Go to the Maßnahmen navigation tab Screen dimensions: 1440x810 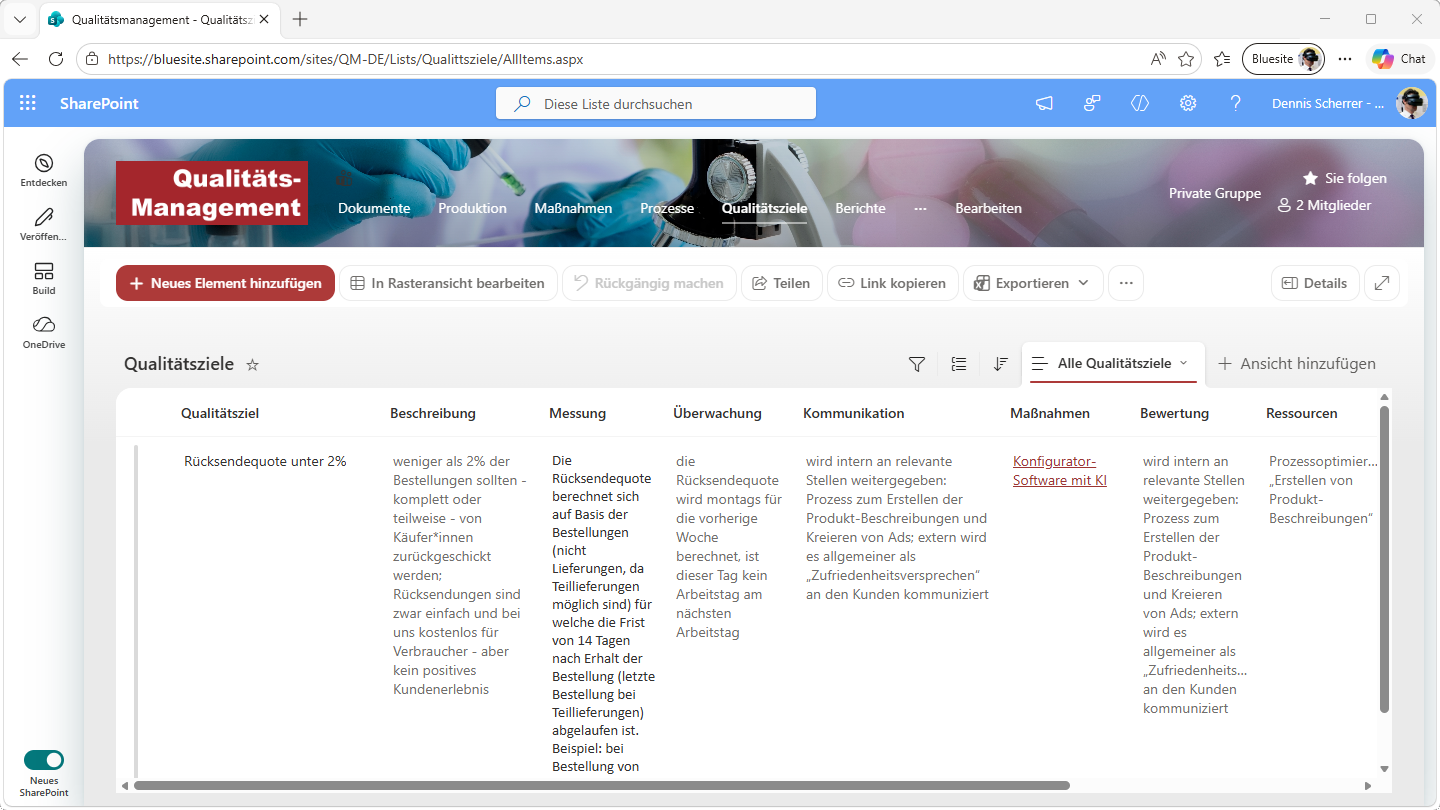[573, 208]
